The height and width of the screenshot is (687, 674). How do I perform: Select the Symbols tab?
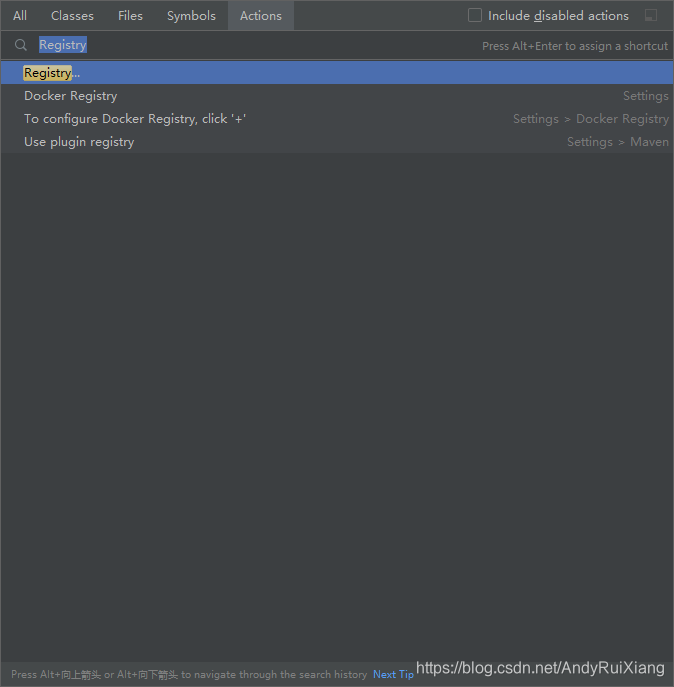191,16
